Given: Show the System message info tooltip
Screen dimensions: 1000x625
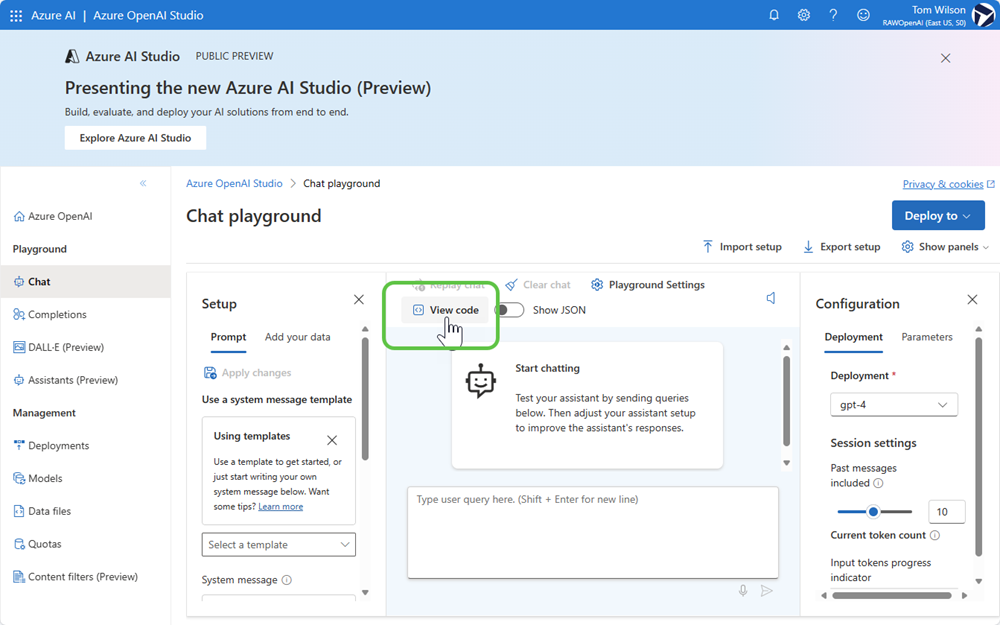Looking at the screenshot, I should point(286,580).
